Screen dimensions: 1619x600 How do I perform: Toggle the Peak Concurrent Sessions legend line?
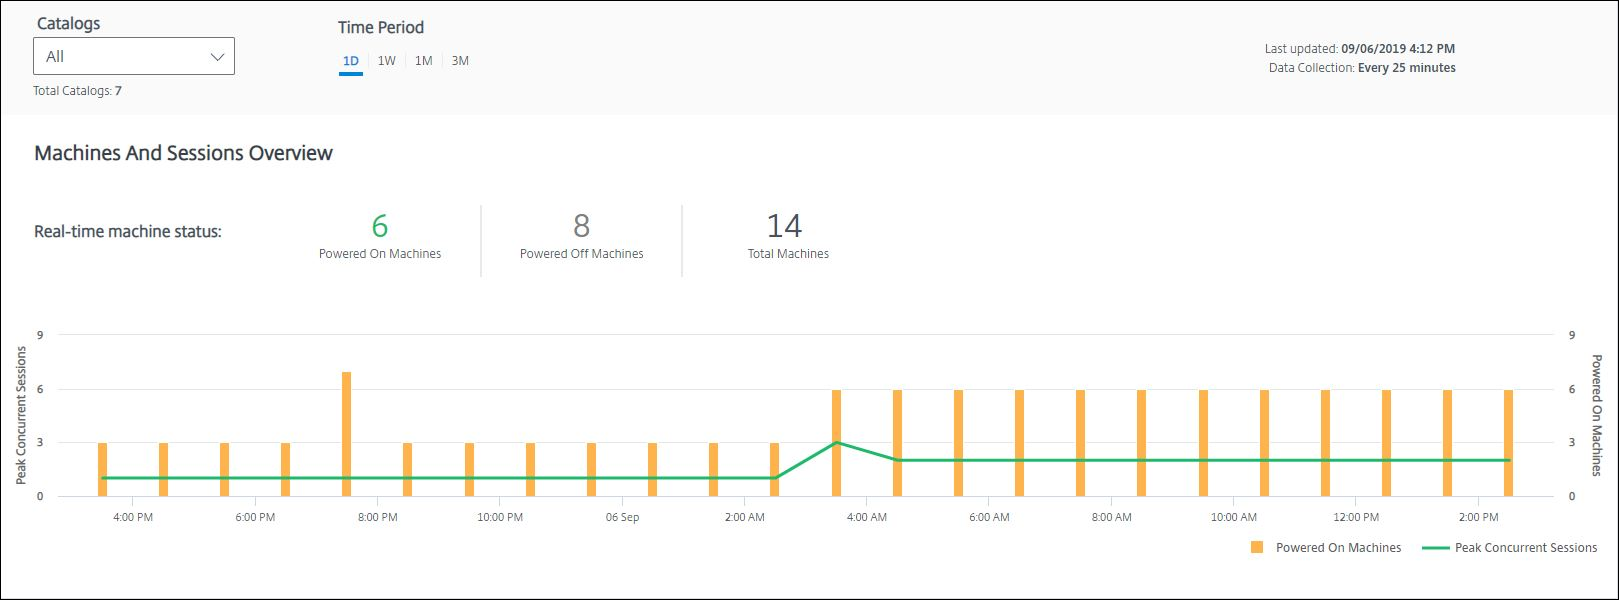[x=1435, y=548]
